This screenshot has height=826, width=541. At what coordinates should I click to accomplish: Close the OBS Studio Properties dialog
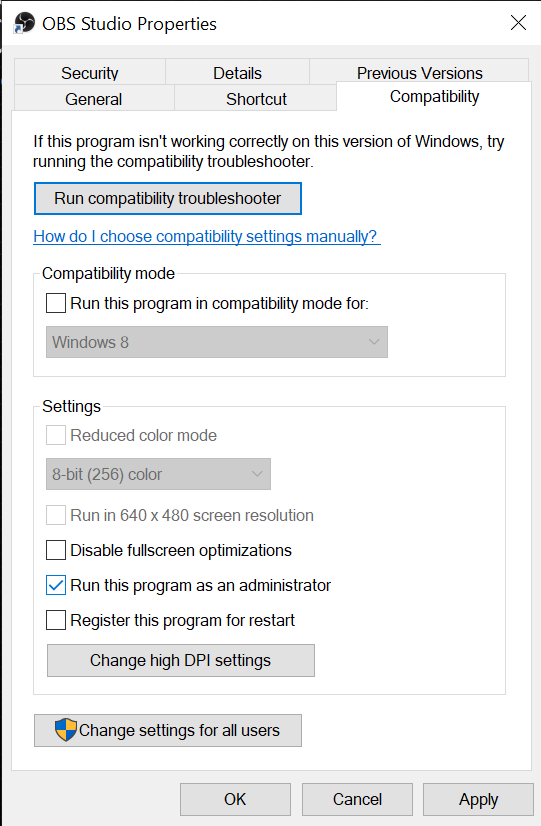pos(518,23)
